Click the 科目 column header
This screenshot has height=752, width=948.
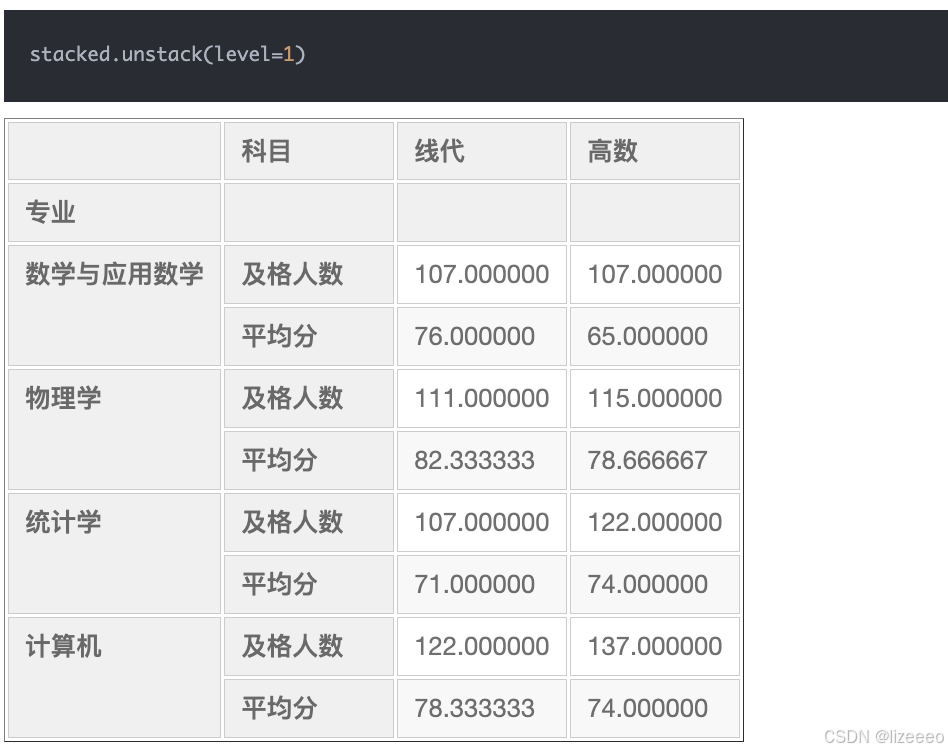click(x=265, y=151)
